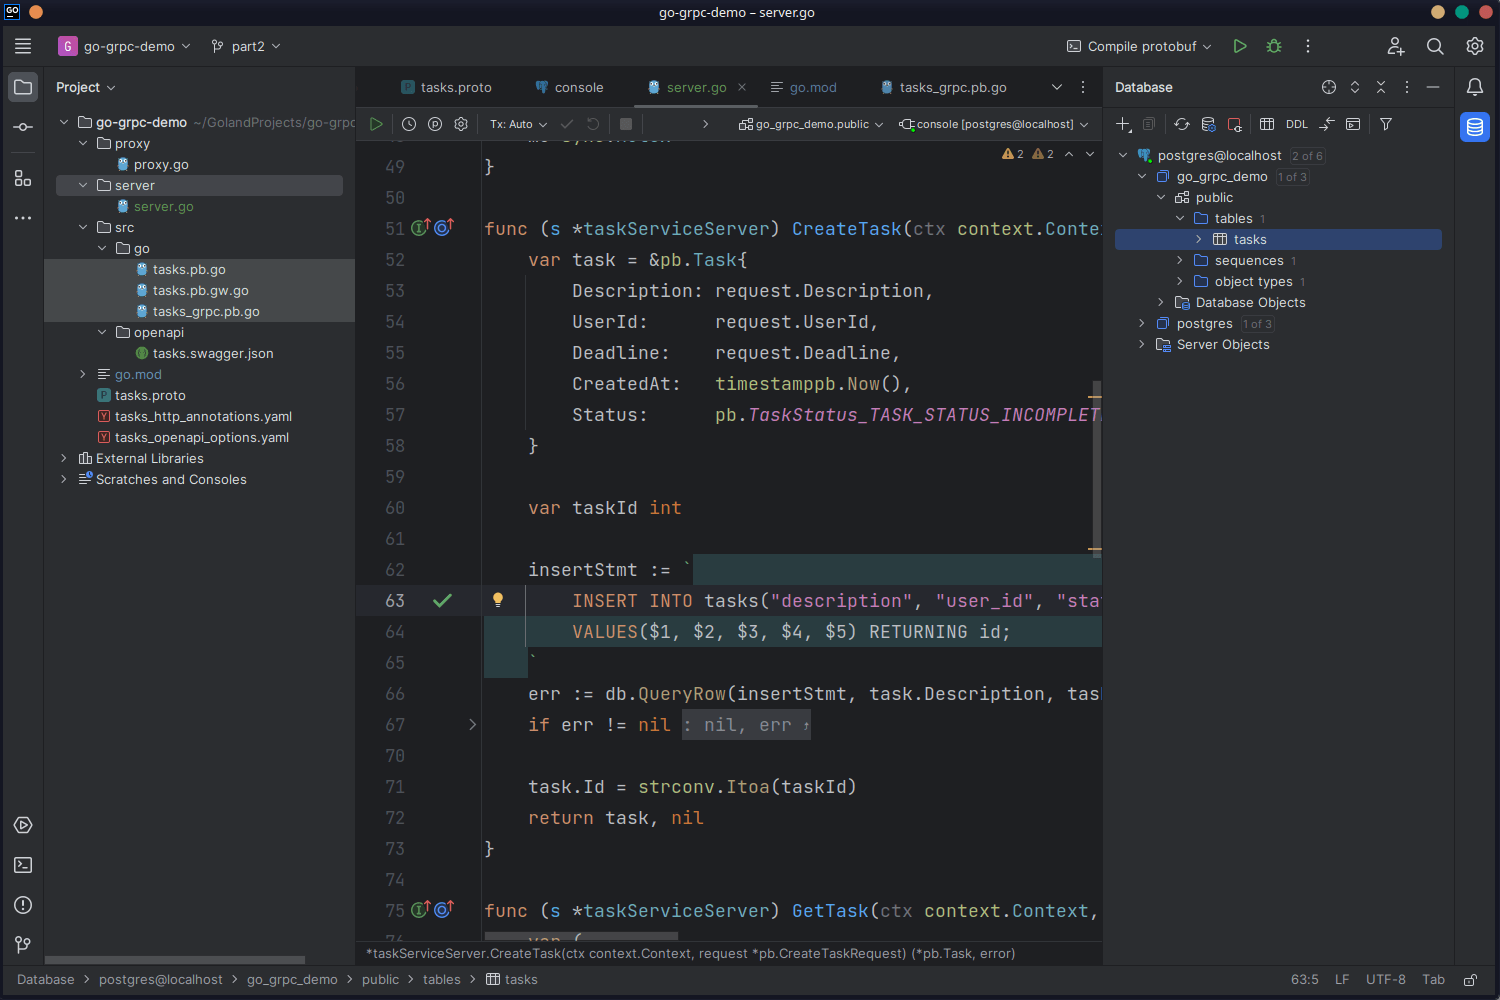Open the query history clock icon
This screenshot has height=1000, width=1500.
pyautogui.click(x=409, y=124)
